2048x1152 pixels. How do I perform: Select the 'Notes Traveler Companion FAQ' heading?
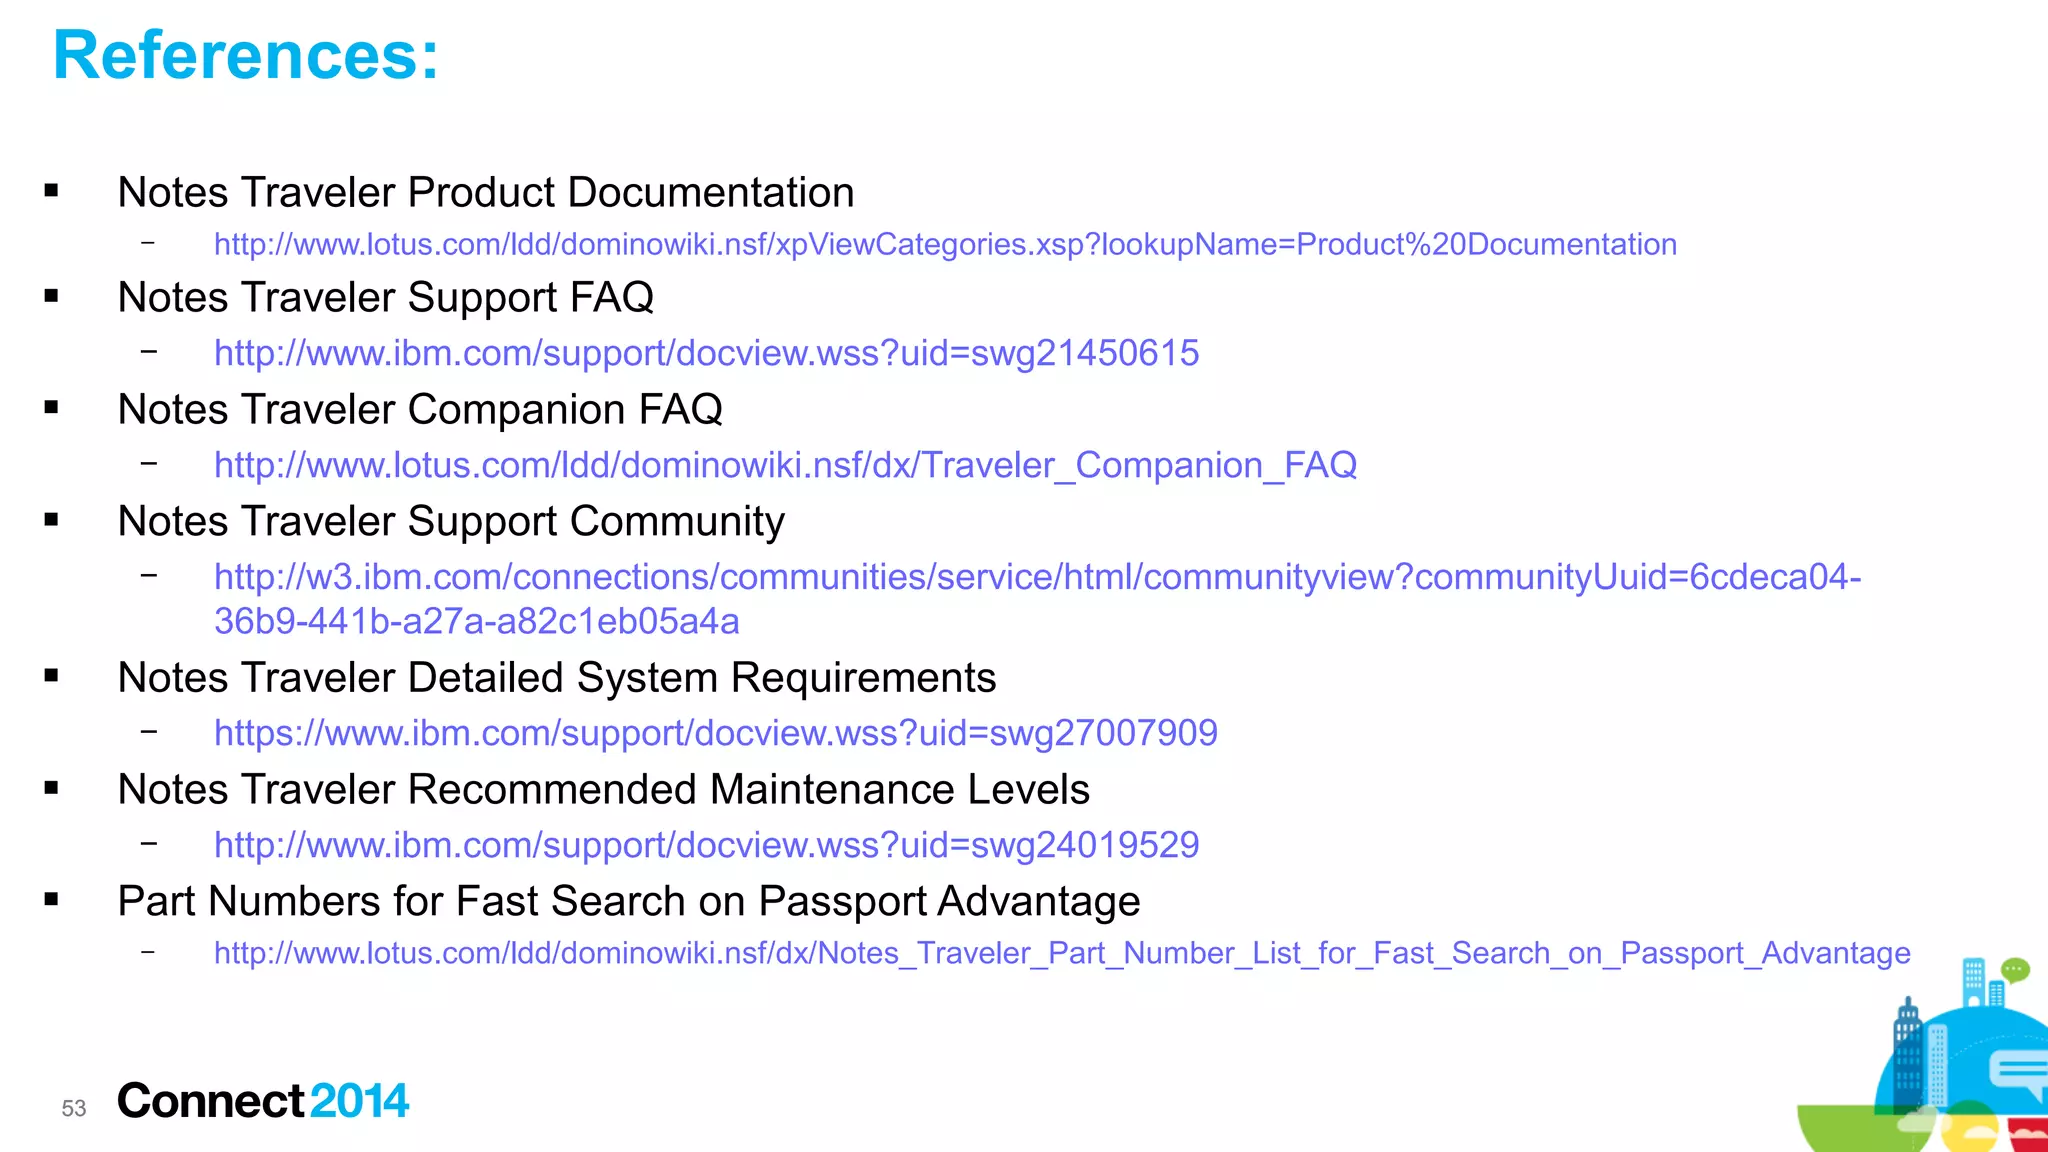coord(420,409)
